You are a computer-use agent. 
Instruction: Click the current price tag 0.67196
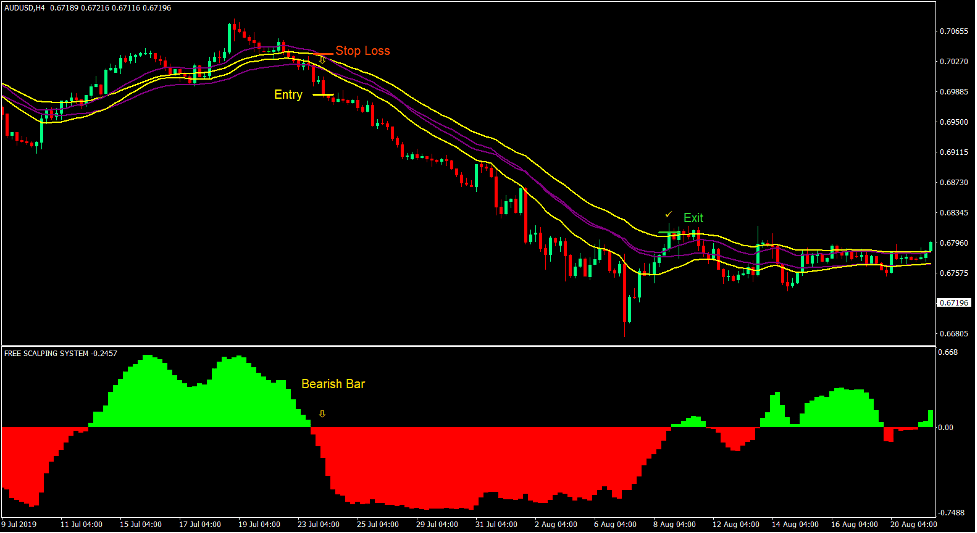point(953,303)
